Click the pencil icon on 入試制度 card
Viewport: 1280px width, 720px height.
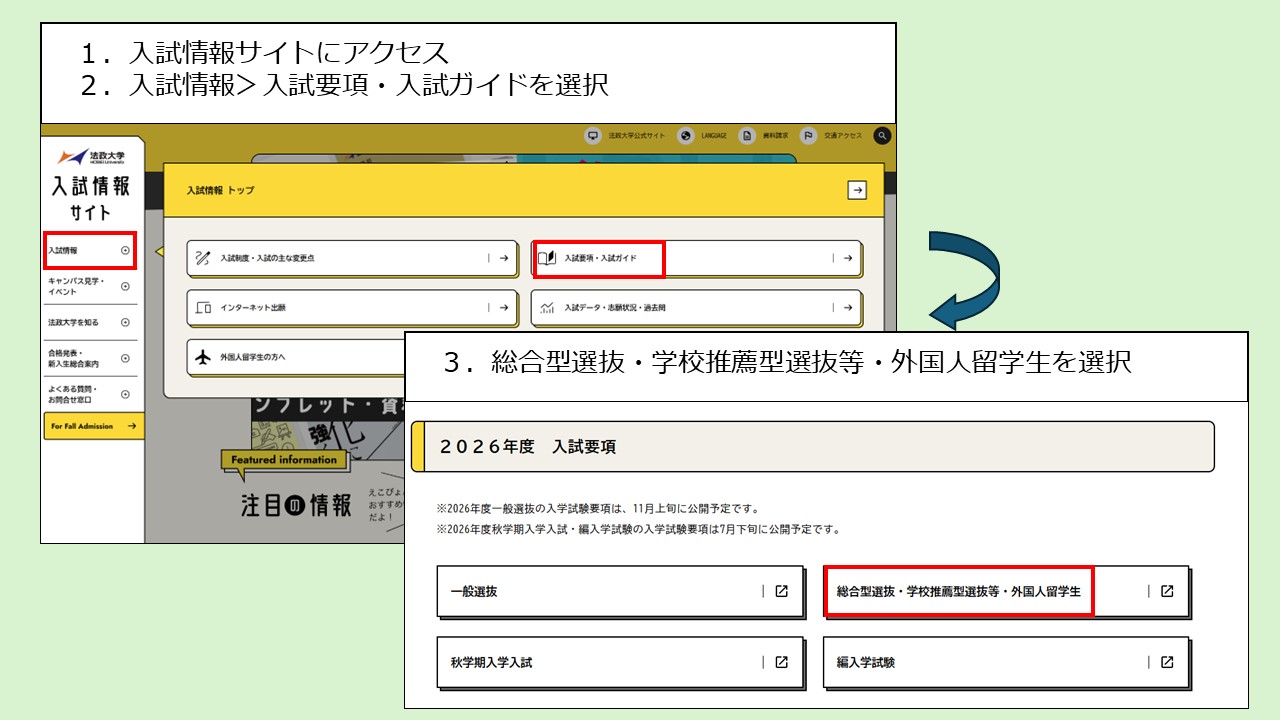click(x=203, y=258)
